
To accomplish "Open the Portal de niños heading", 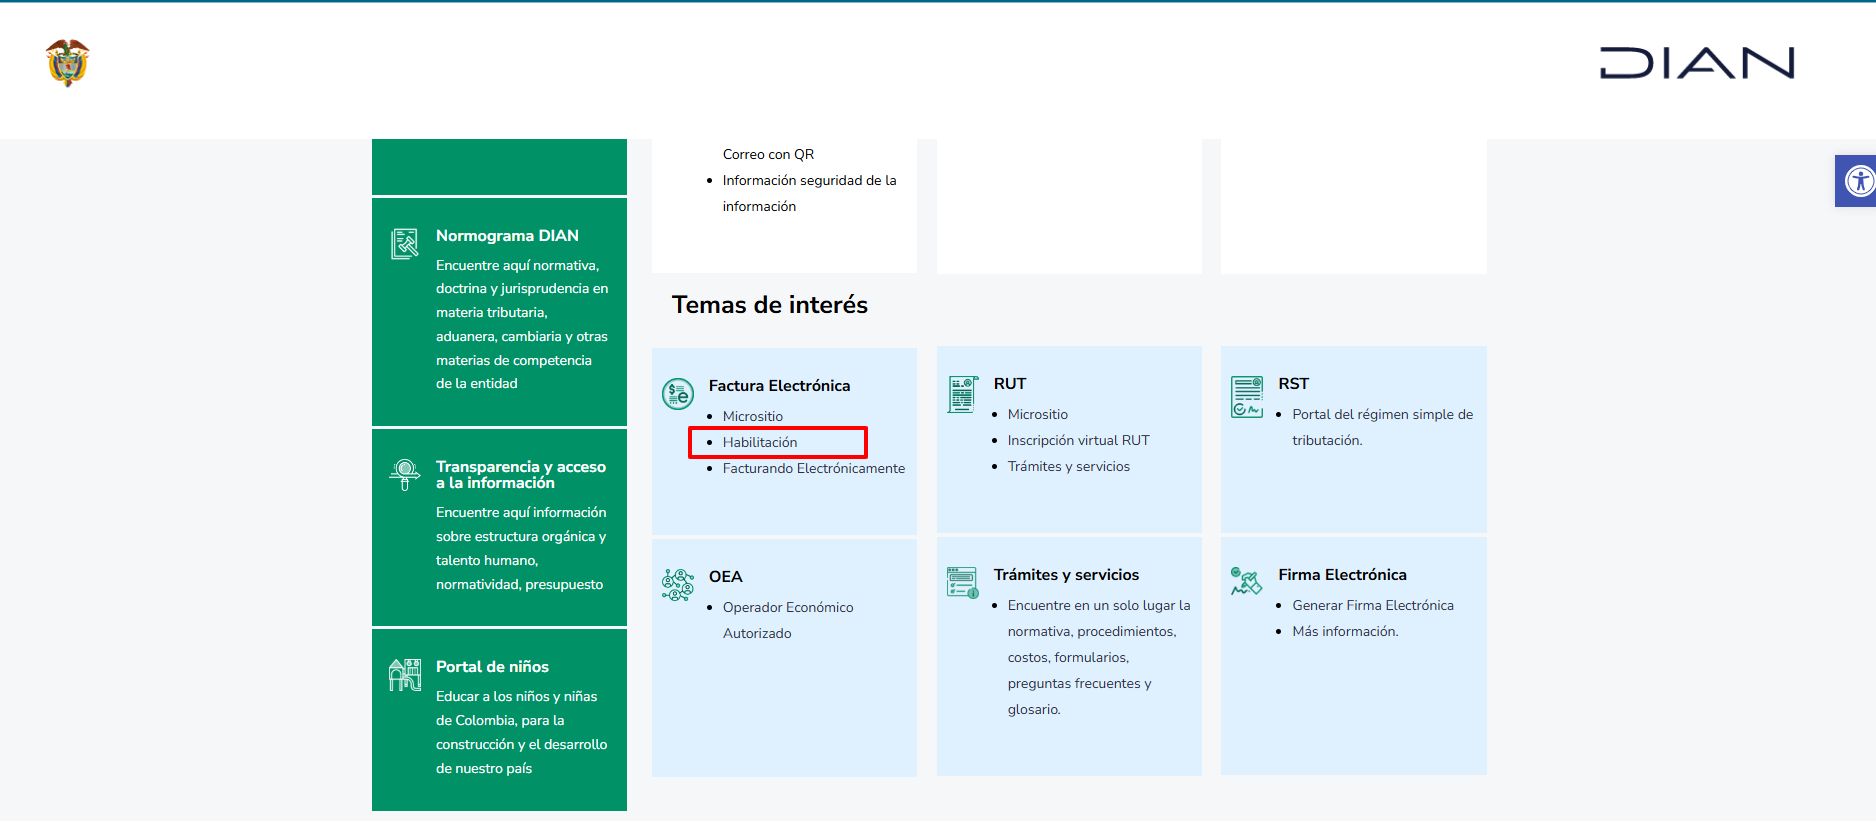I will pos(492,667).
